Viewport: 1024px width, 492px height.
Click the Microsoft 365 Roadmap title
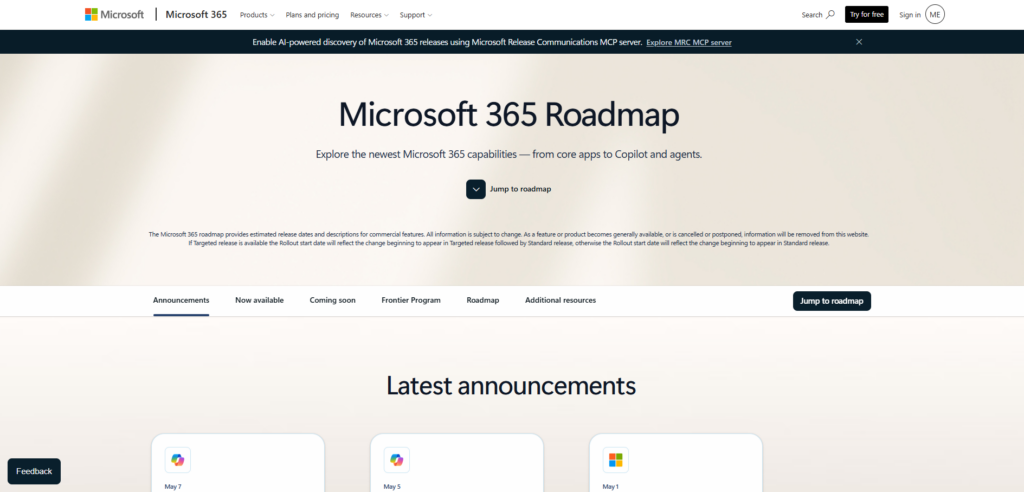[509, 114]
